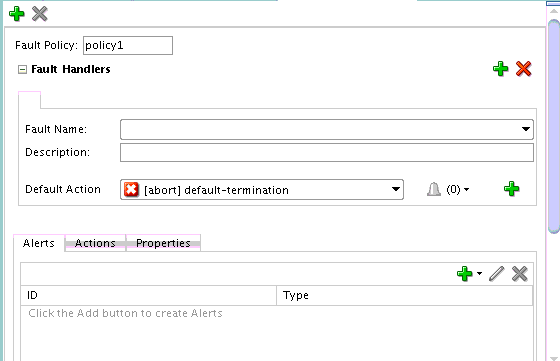Open the Fault Name dropdown
The height and width of the screenshot is (361, 560).
525,129
